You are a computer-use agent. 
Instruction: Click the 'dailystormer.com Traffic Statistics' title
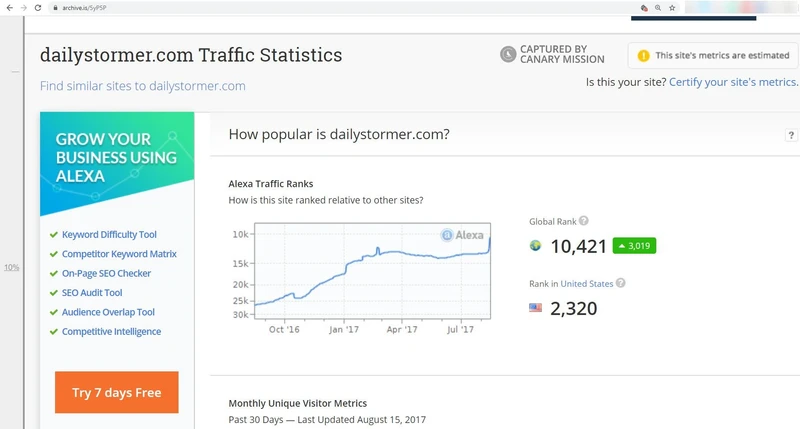click(191, 55)
